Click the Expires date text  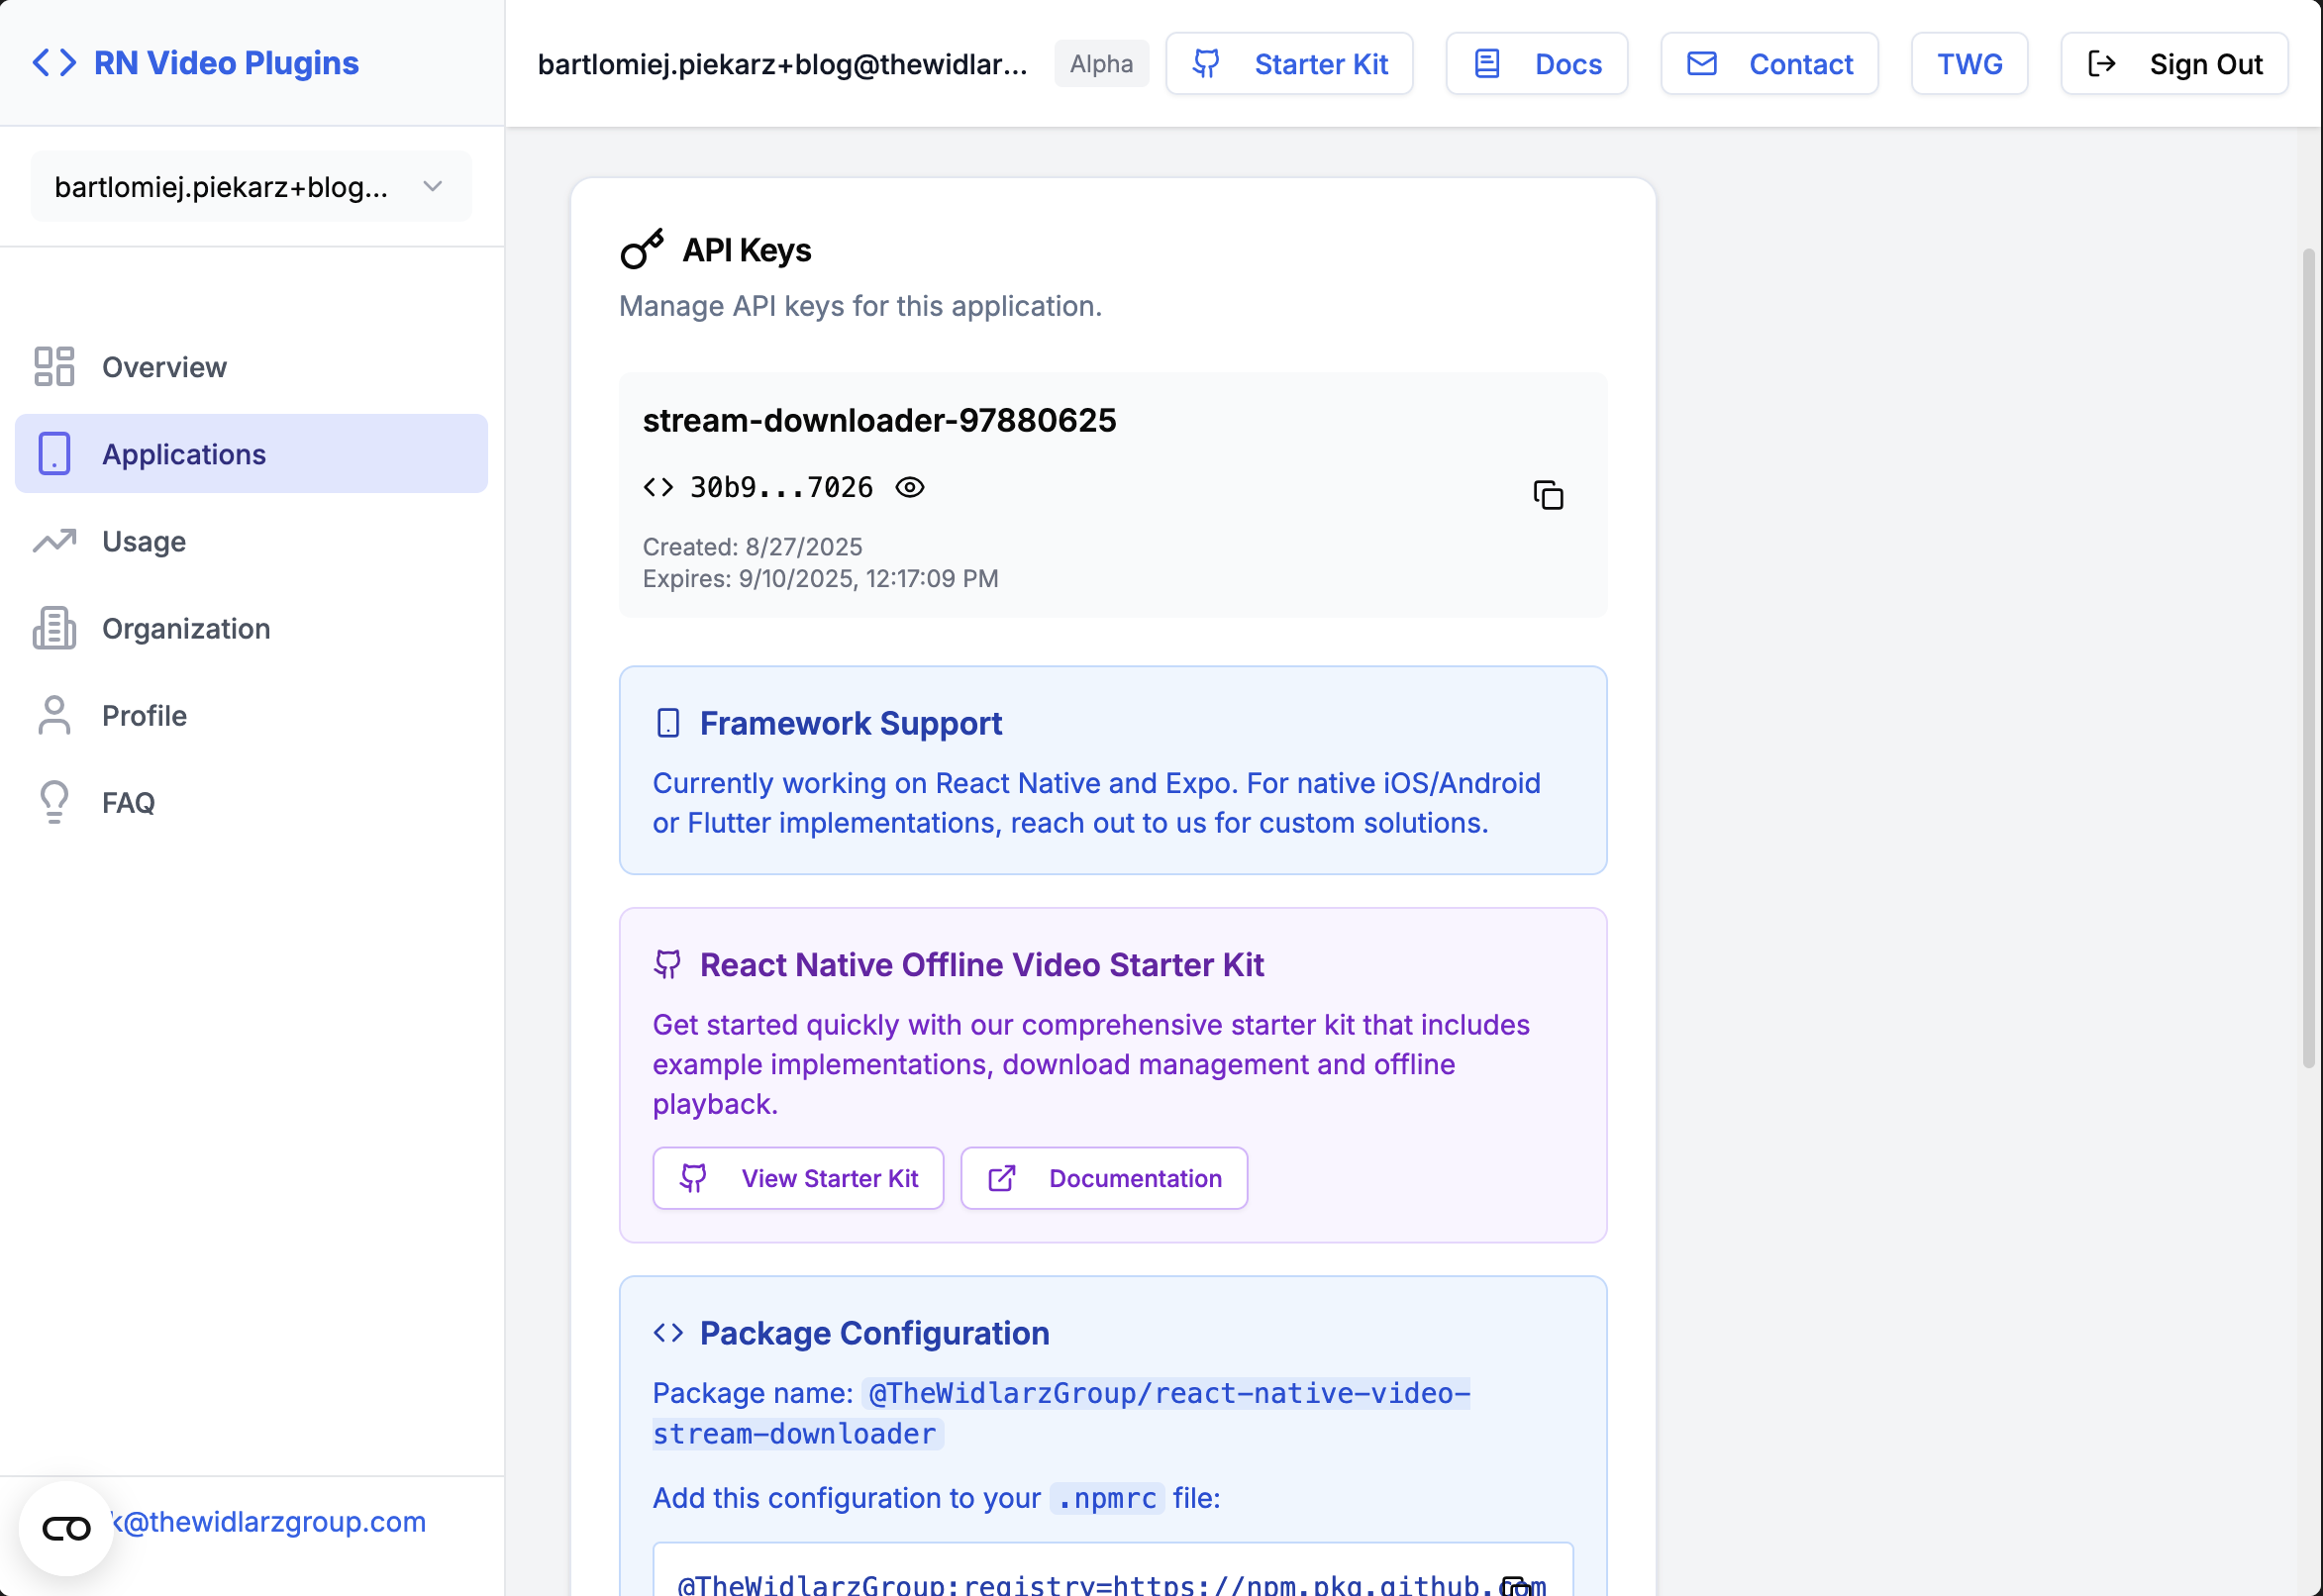[820, 578]
